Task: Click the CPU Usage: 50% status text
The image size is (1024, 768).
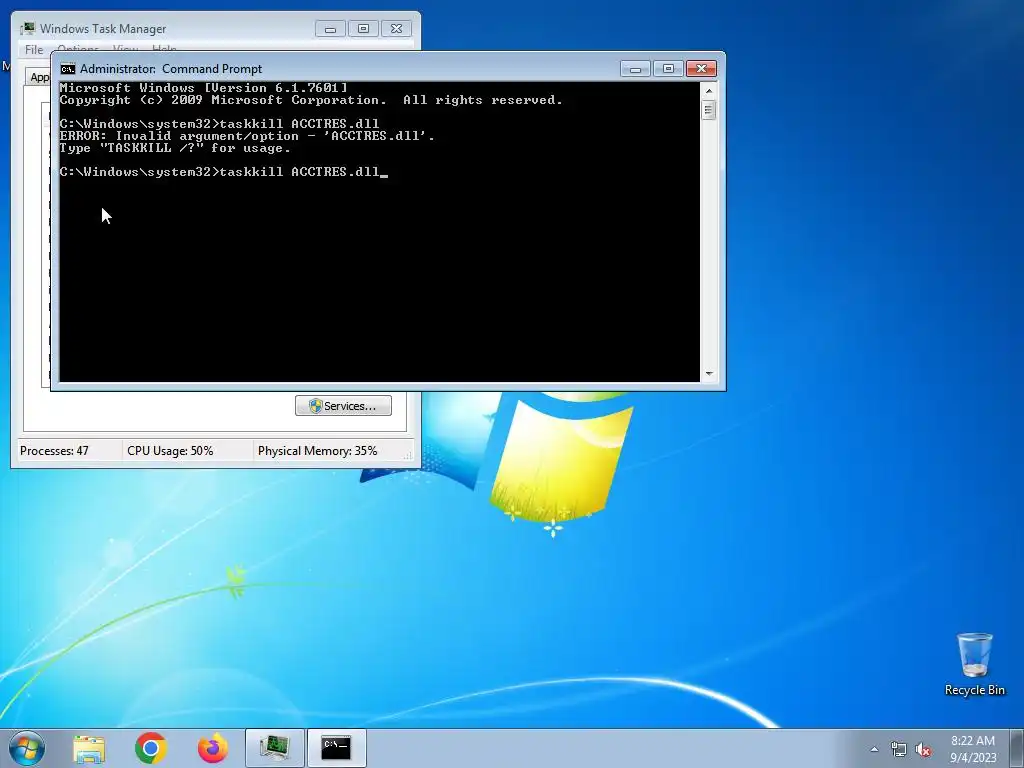Action: (x=170, y=451)
